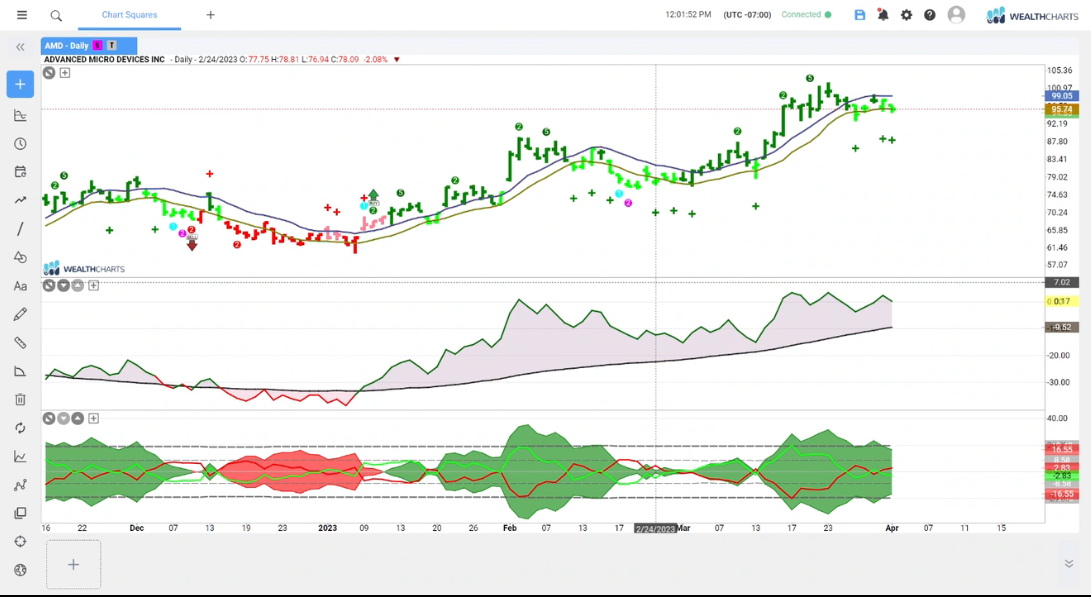Hide the middle oscillator pane indicator
The height and width of the screenshot is (597, 1091).
pyautogui.click(x=49, y=285)
